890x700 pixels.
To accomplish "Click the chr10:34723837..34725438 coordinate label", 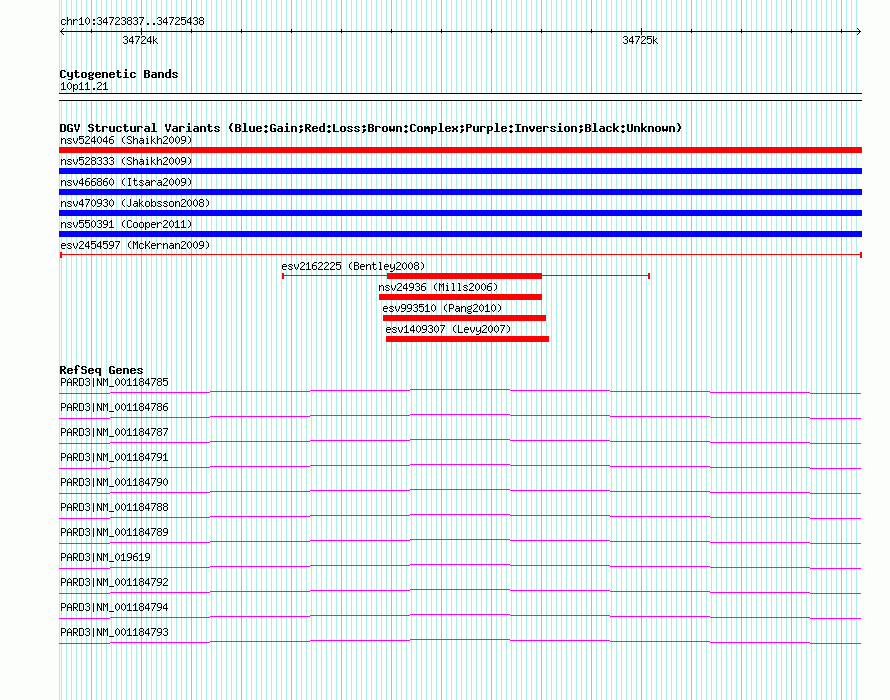I will pyautogui.click(x=132, y=22).
